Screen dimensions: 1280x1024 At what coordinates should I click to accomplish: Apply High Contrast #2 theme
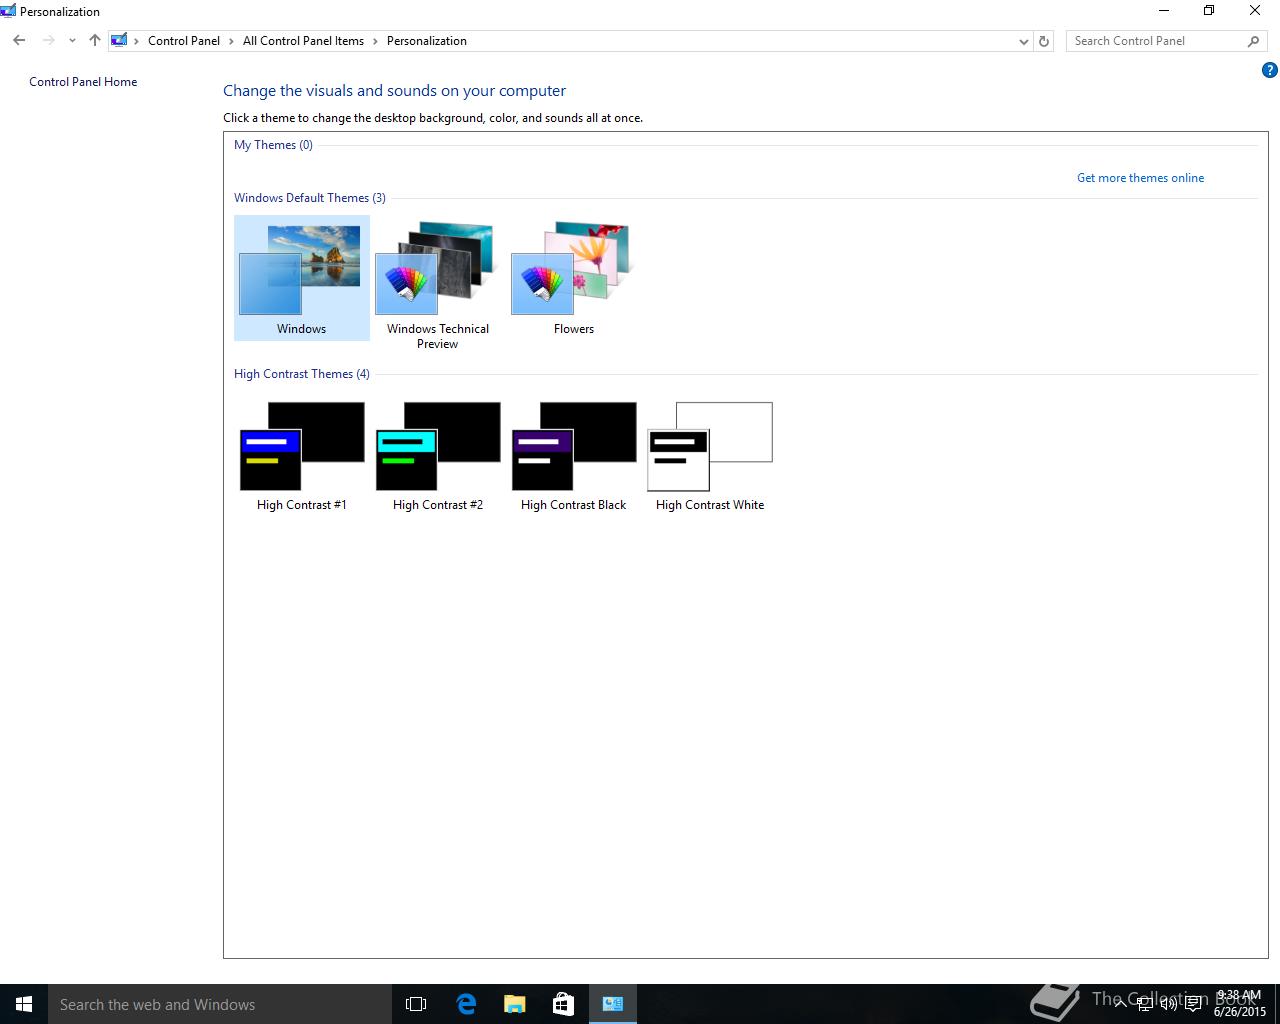click(x=437, y=457)
